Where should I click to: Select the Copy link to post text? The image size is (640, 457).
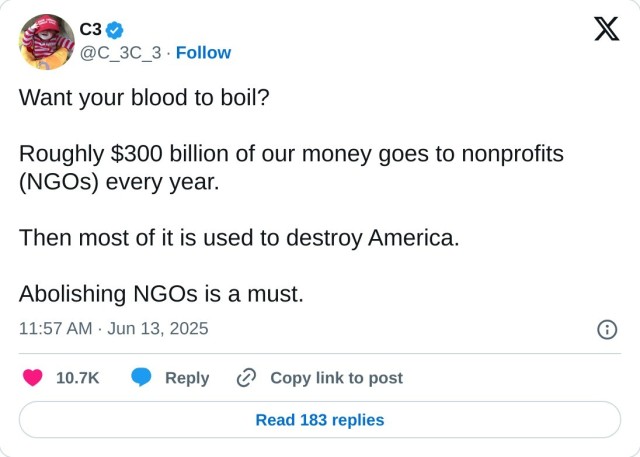click(336, 377)
